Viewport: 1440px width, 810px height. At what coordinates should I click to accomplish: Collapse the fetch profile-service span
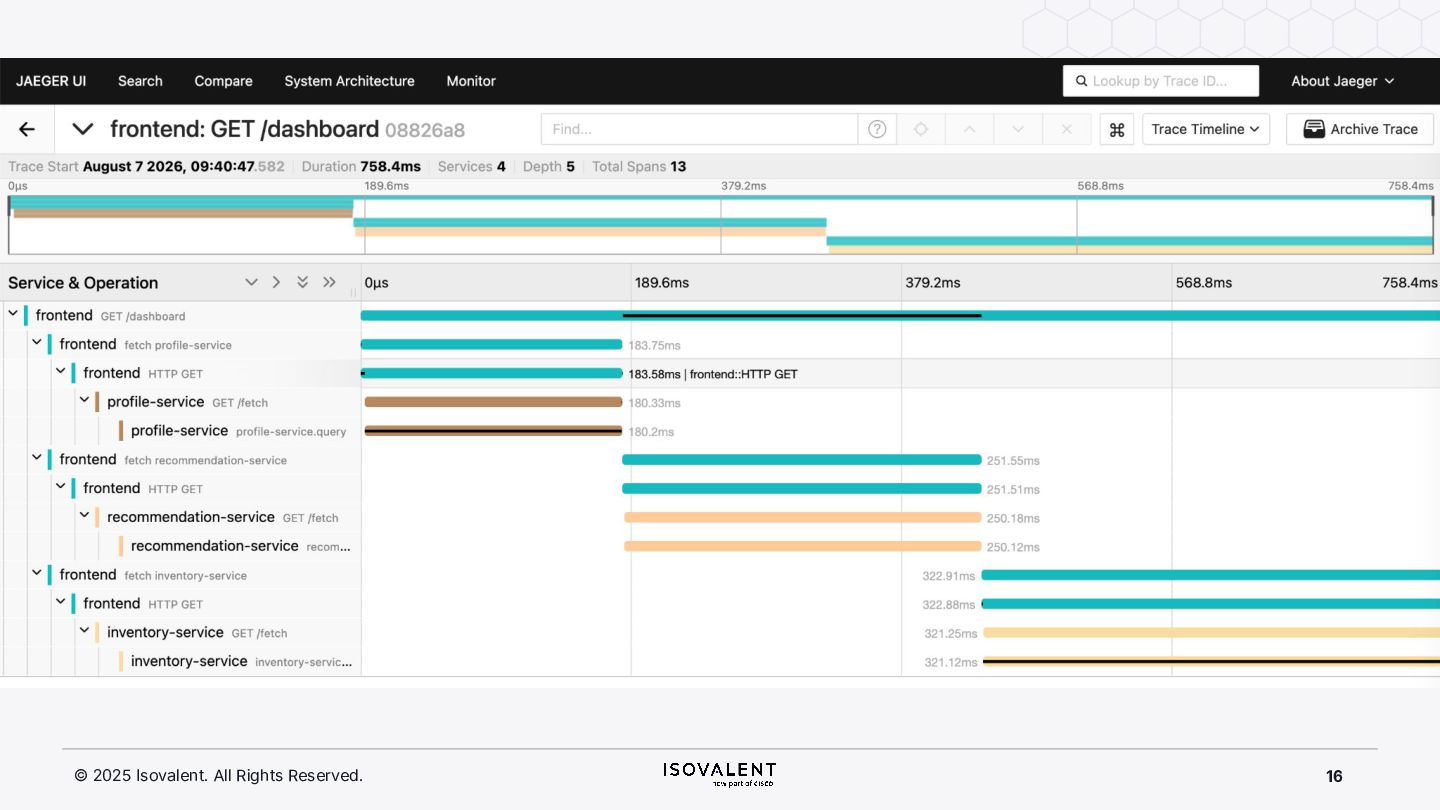(x=37, y=343)
